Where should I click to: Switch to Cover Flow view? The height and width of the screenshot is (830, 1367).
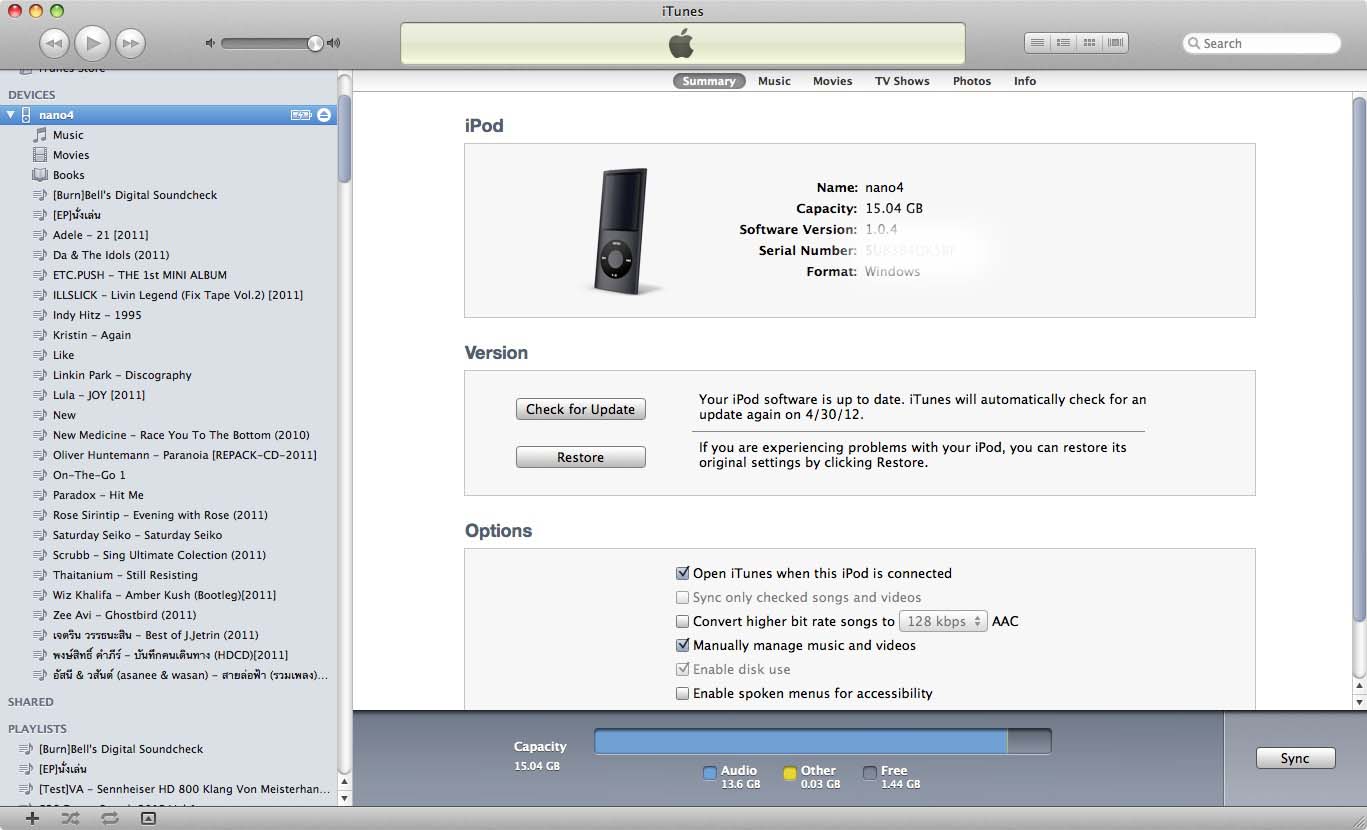(1115, 43)
